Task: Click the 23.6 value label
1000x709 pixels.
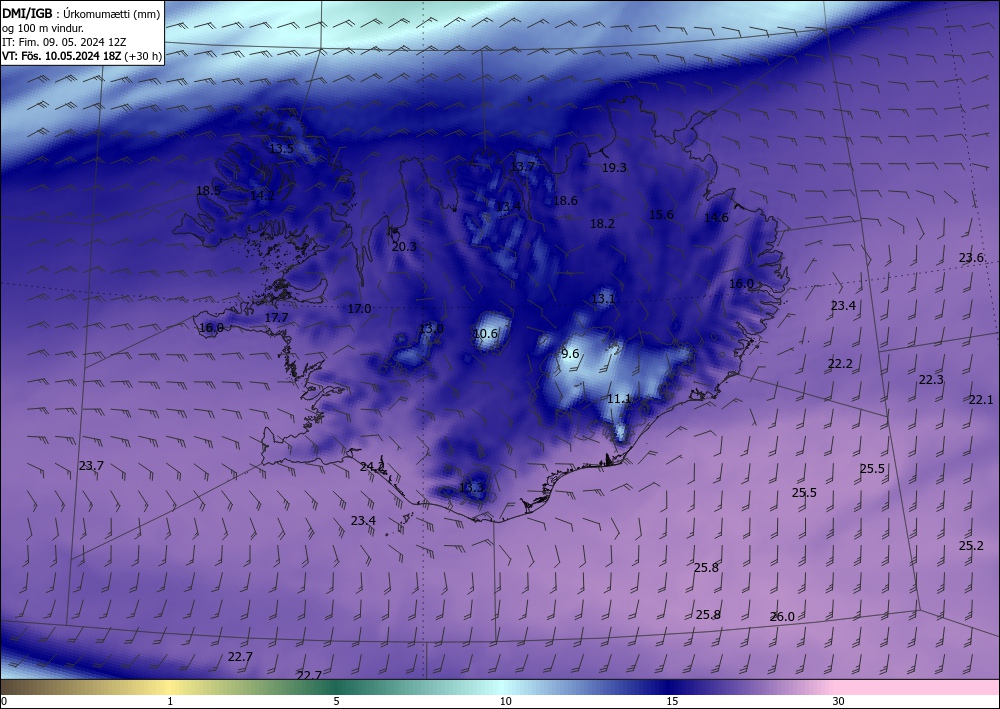Action: pyautogui.click(x=971, y=258)
